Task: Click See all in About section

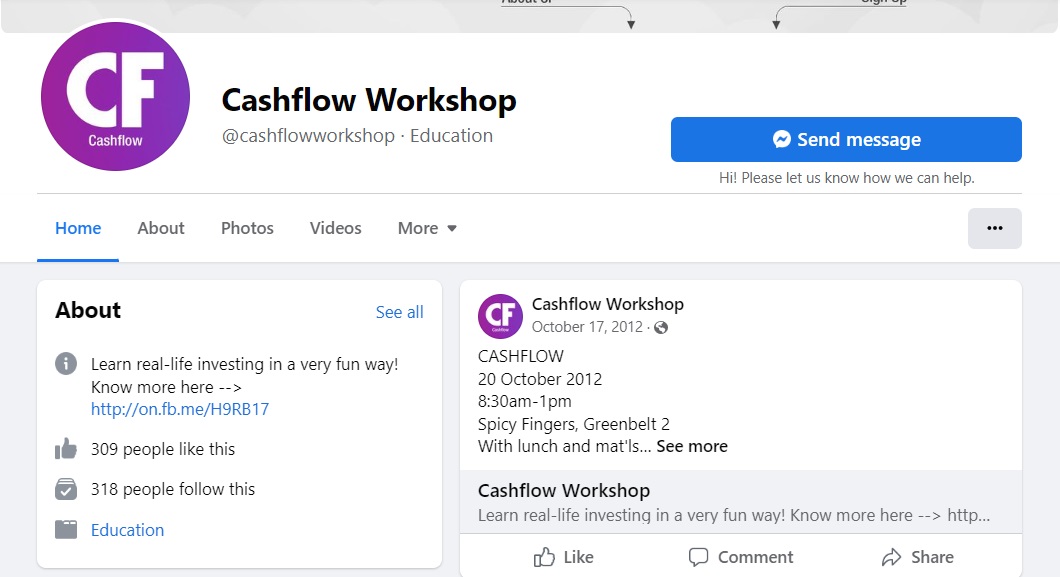Action: pyautogui.click(x=400, y=312)
